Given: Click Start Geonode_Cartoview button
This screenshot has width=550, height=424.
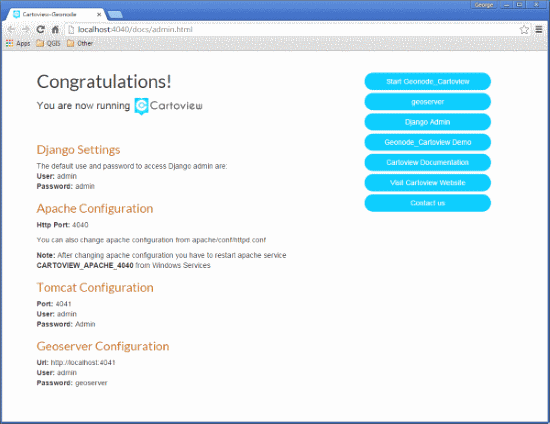Looking at the screenshot, I should pyautogui.click(x=428, y=81).
